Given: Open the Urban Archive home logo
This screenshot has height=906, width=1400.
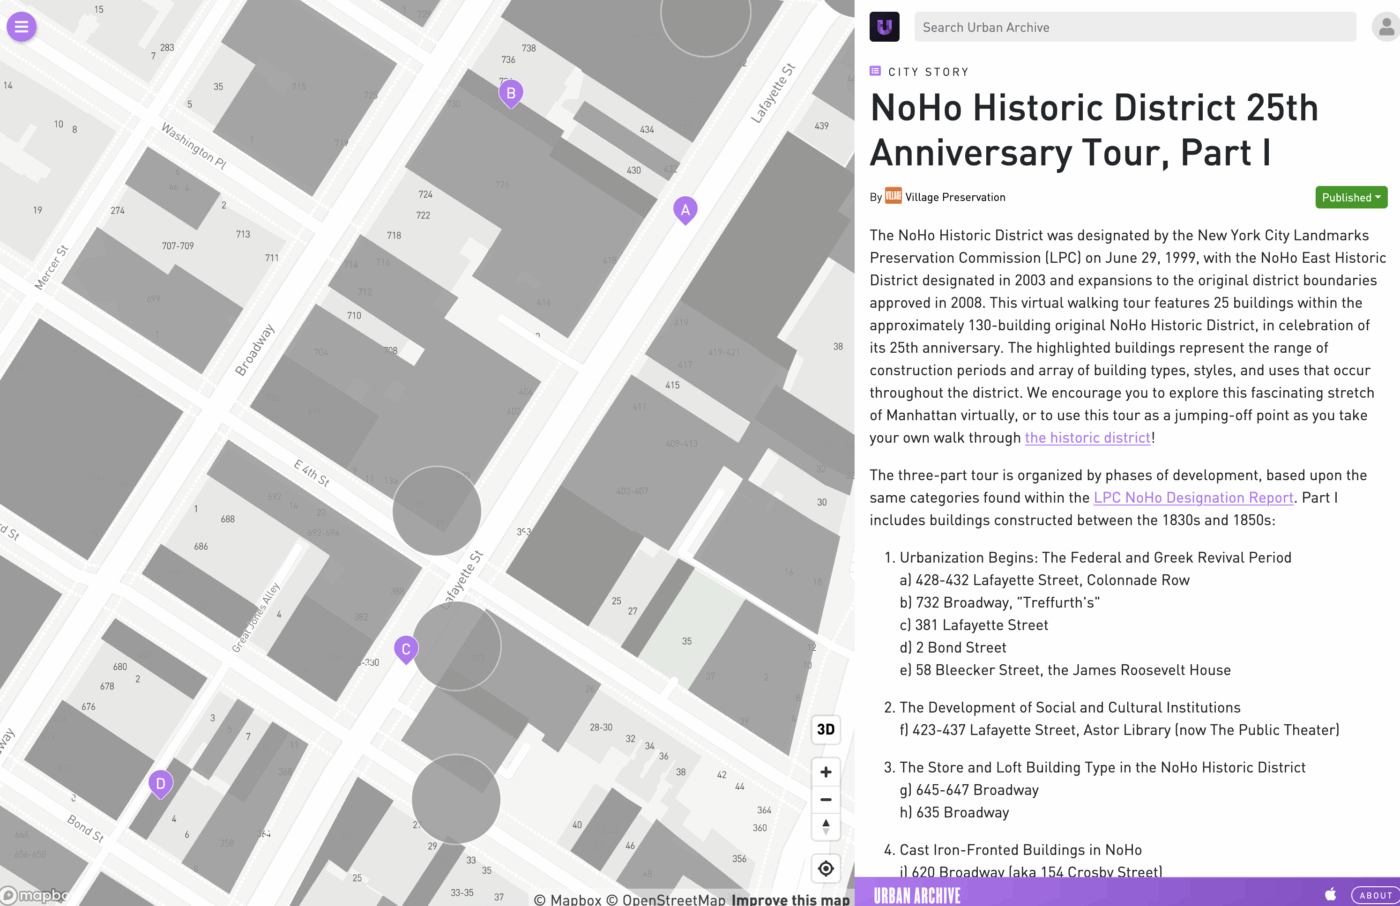Looking at the screenshot, I should click(x=884, y=27).
